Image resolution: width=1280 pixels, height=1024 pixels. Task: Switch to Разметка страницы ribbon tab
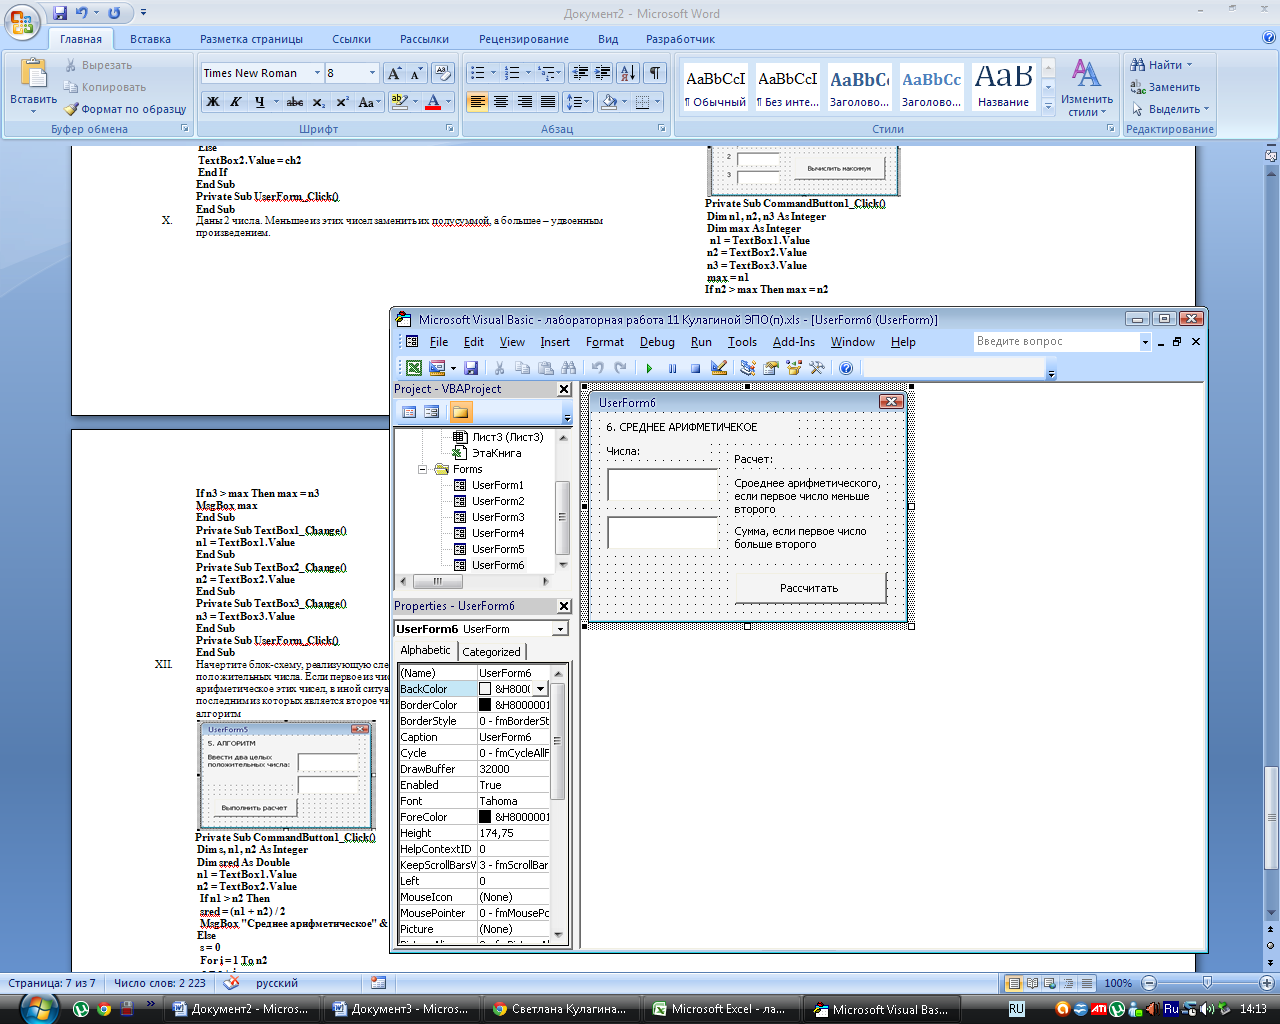tap(251, 39)
